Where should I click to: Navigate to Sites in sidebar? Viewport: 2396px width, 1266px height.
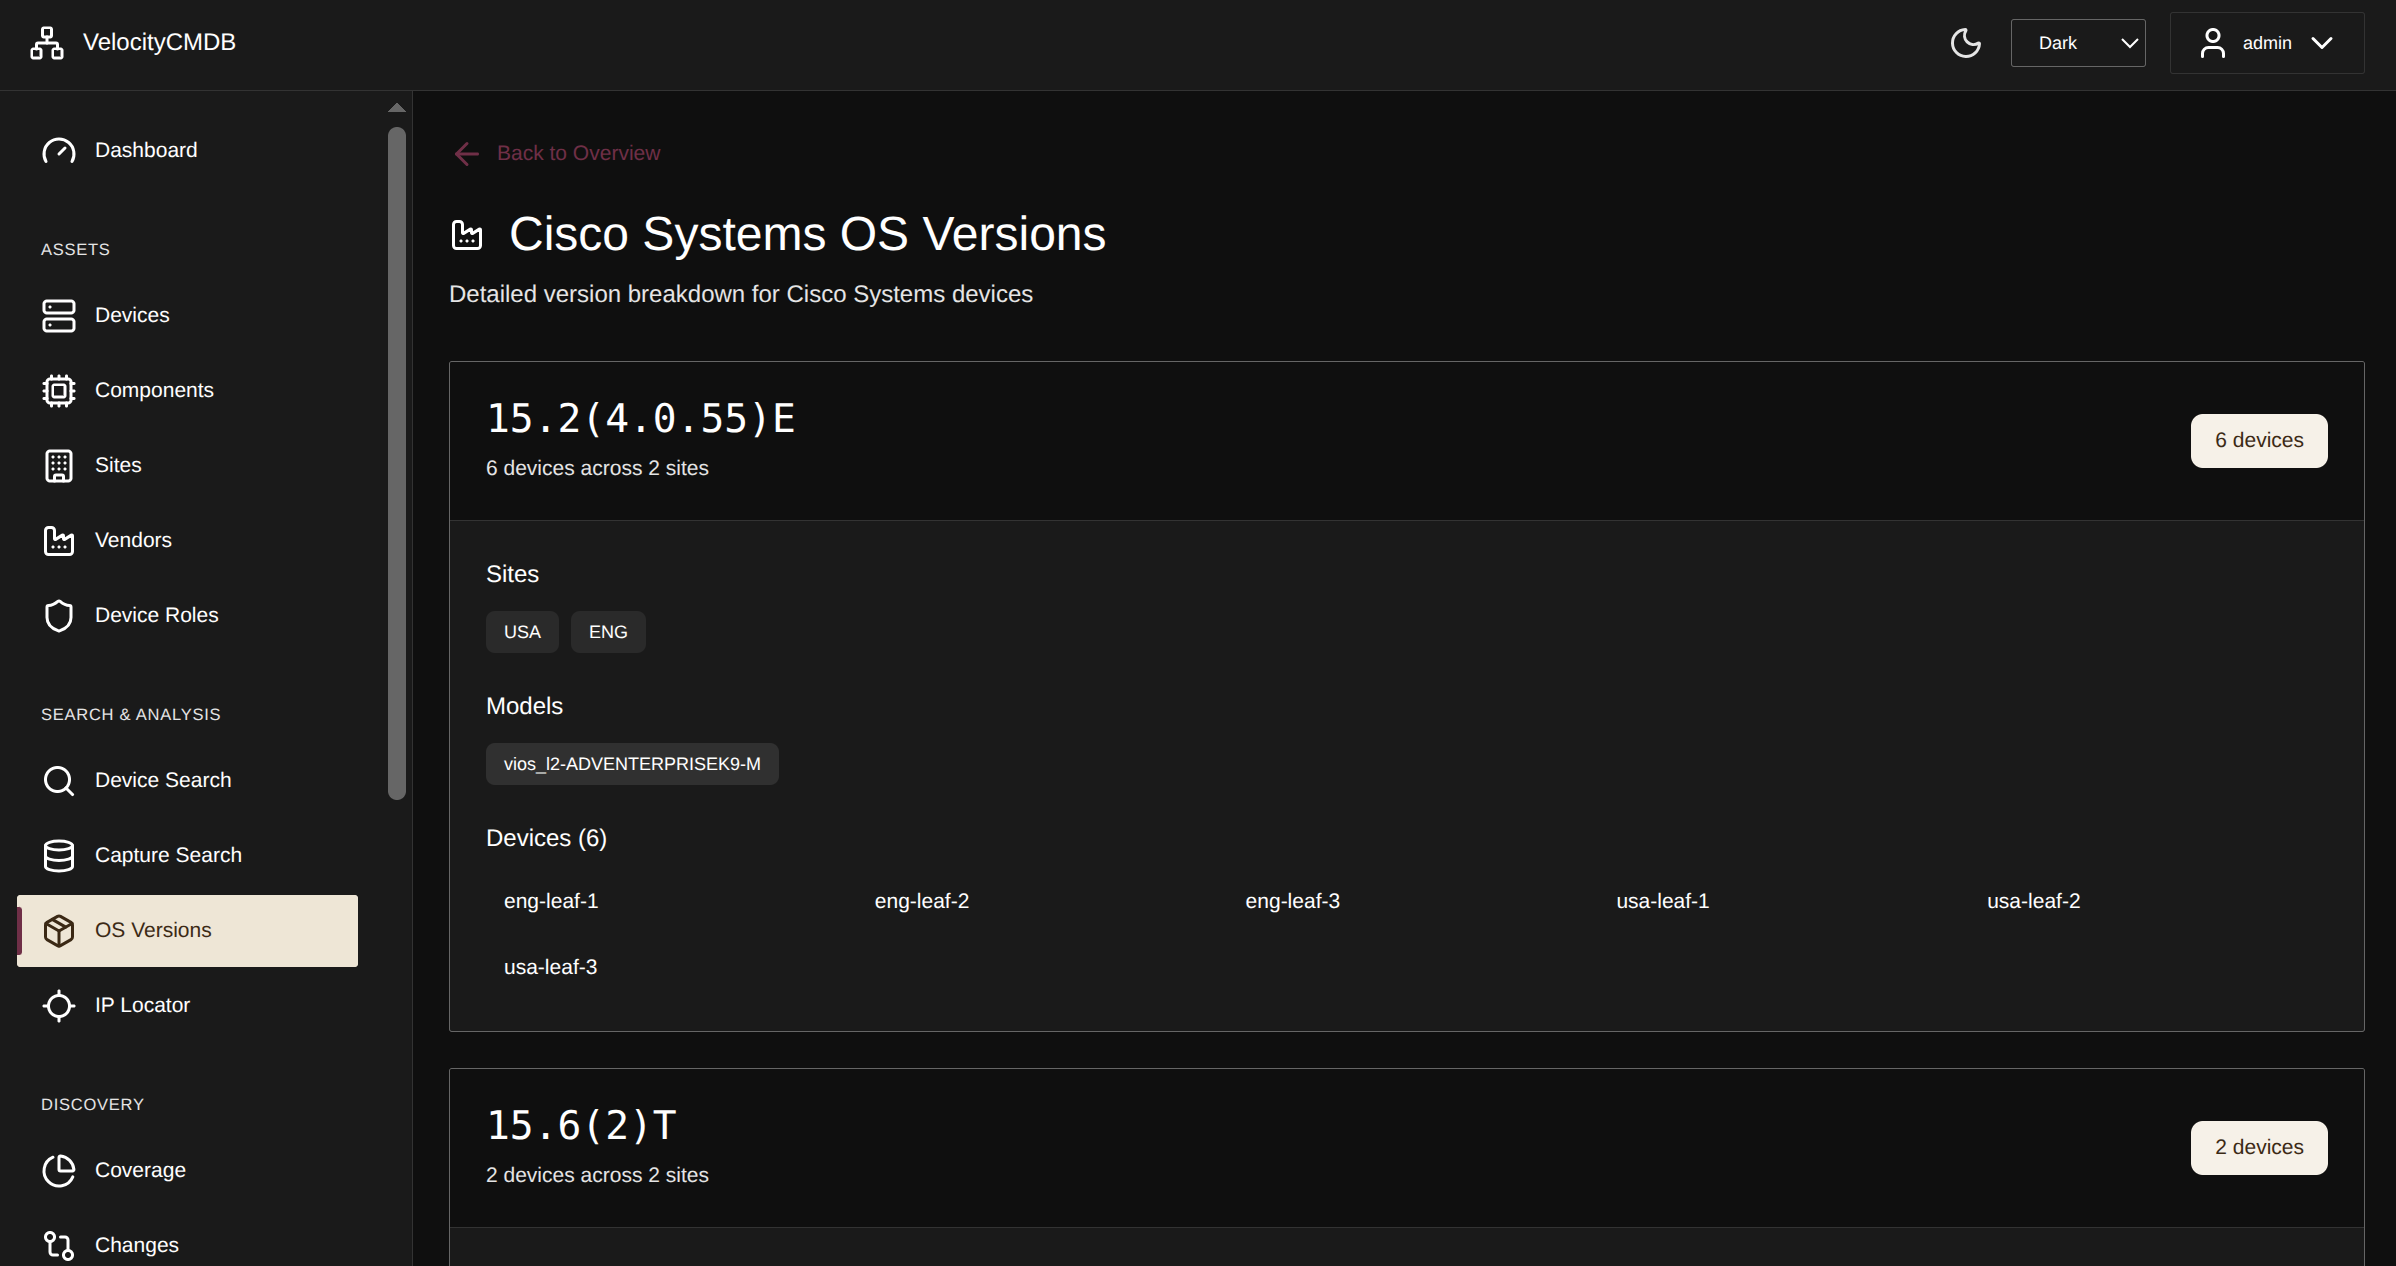coord(188,466)
